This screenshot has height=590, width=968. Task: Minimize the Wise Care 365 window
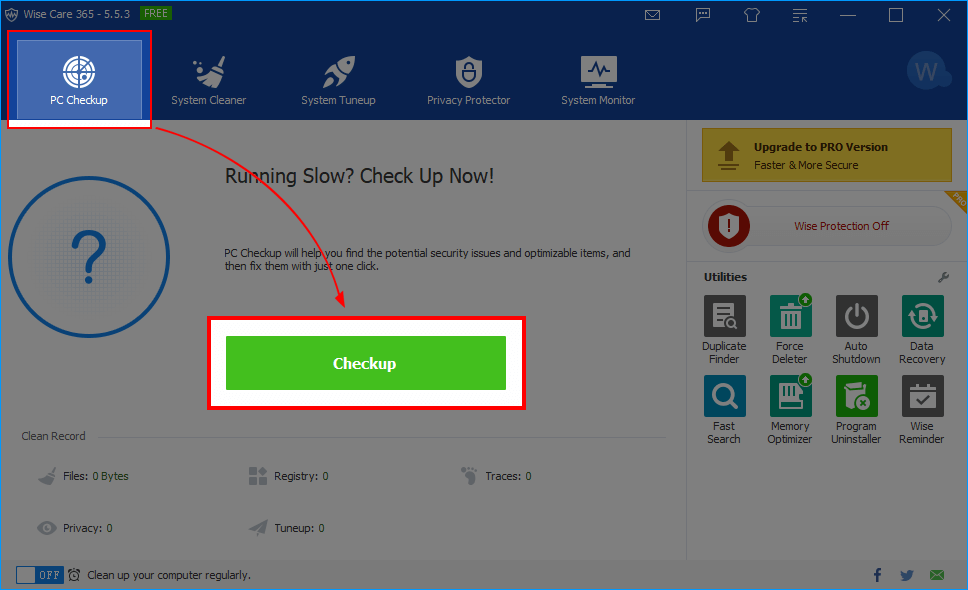click(x=848, y=15)
